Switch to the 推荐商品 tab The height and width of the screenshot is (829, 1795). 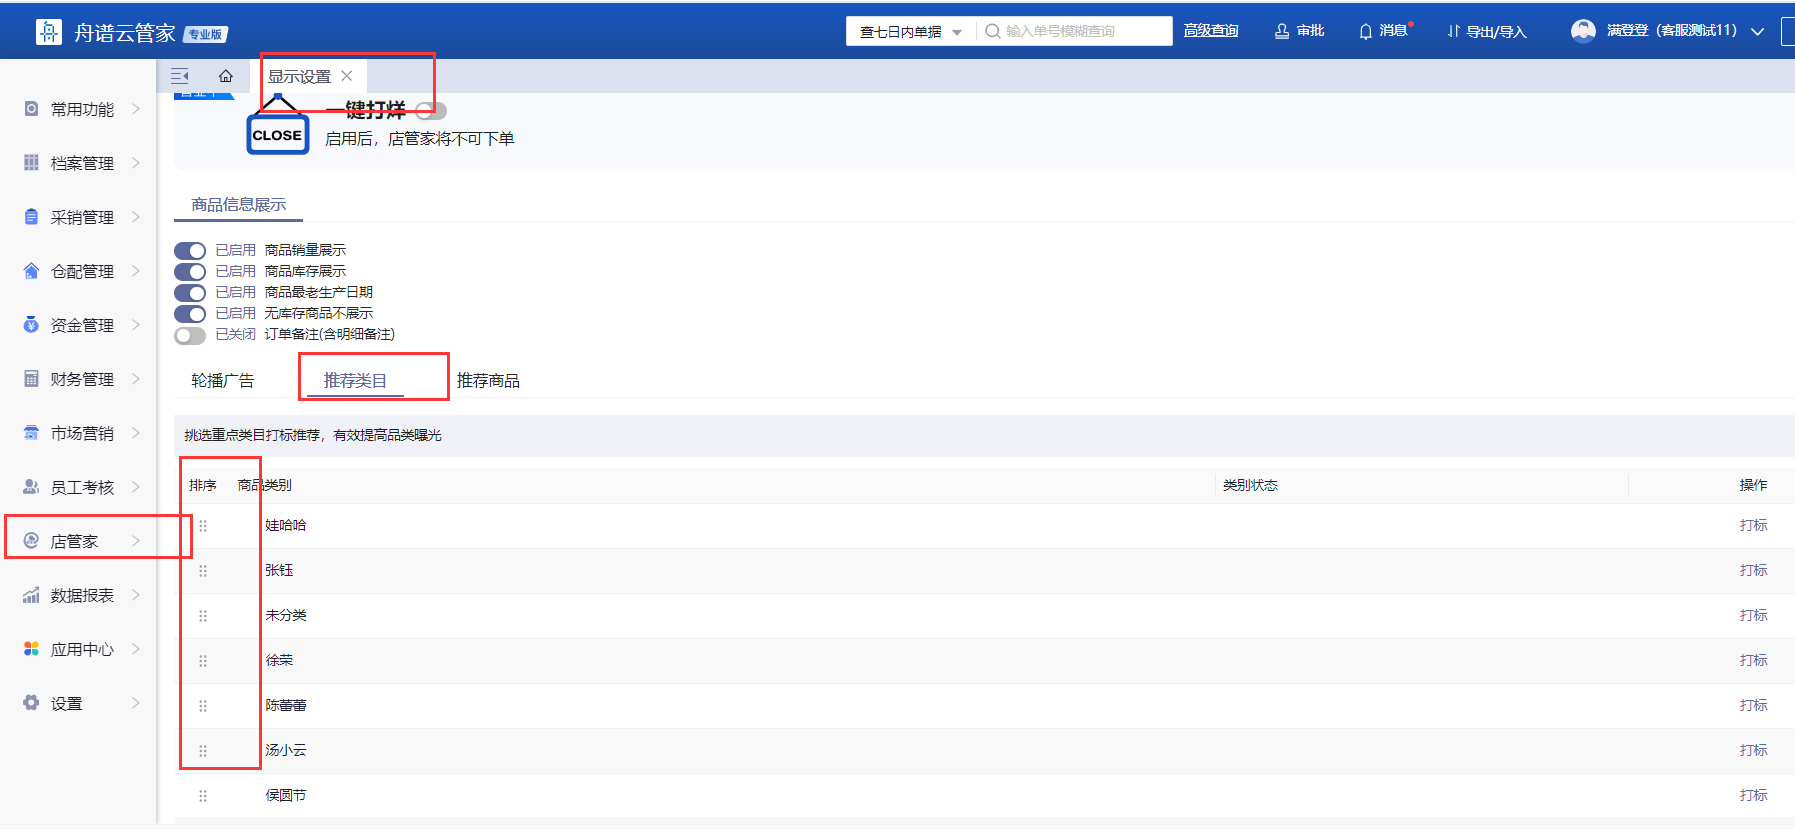coord(488,381)
